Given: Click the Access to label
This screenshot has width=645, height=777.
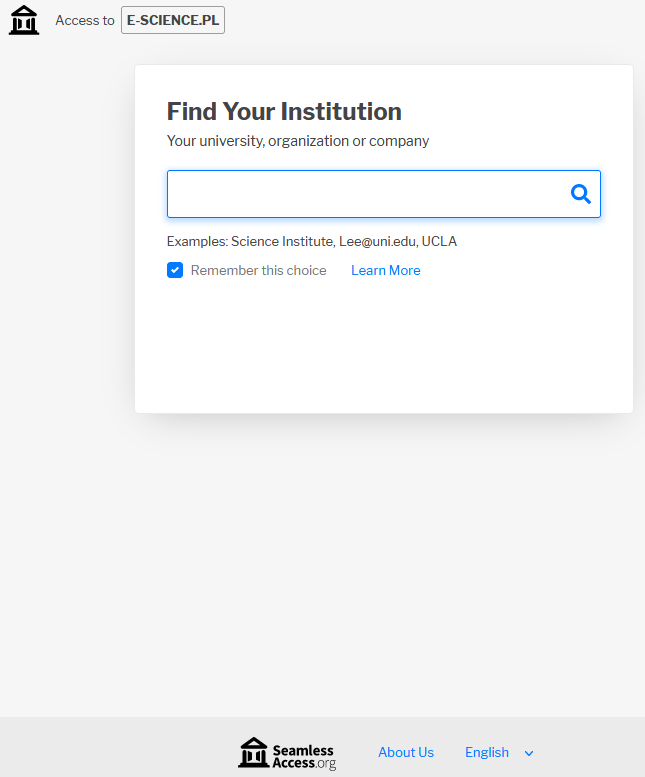Looking at the screenshot, I should pyautogui.click(x=85, y=20).
